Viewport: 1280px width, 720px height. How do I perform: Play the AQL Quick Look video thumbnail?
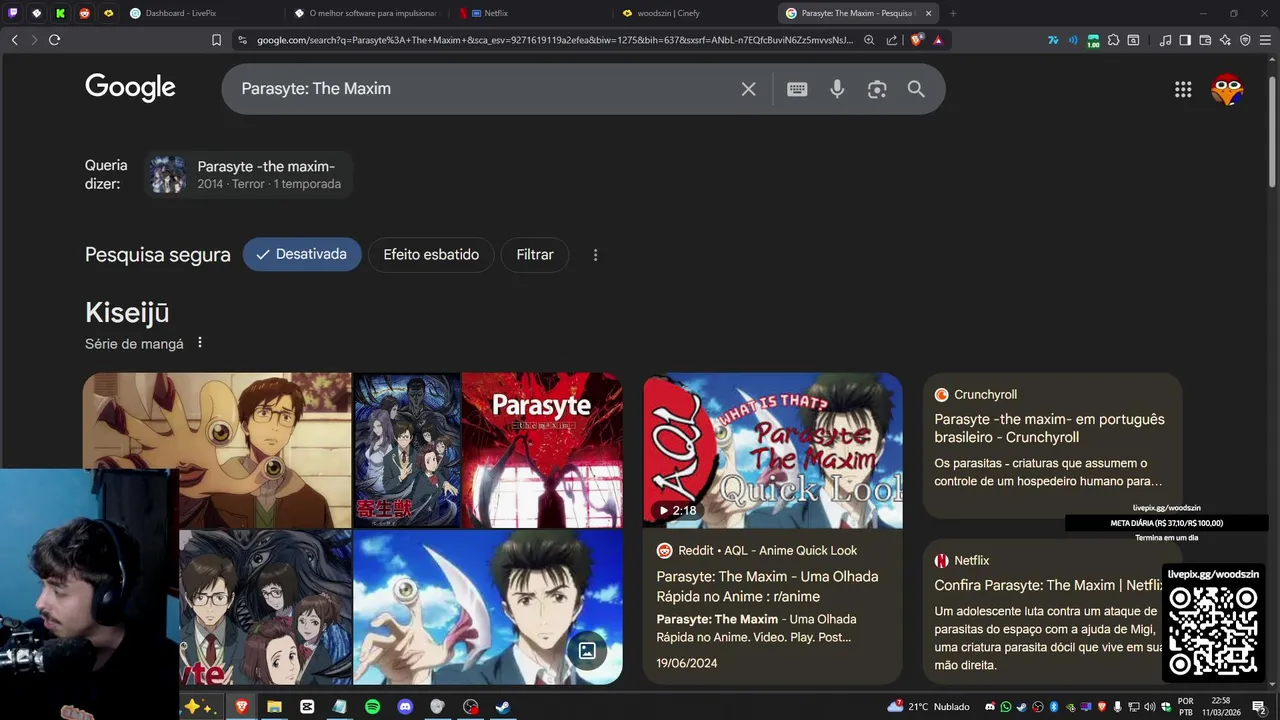[773, 450]
